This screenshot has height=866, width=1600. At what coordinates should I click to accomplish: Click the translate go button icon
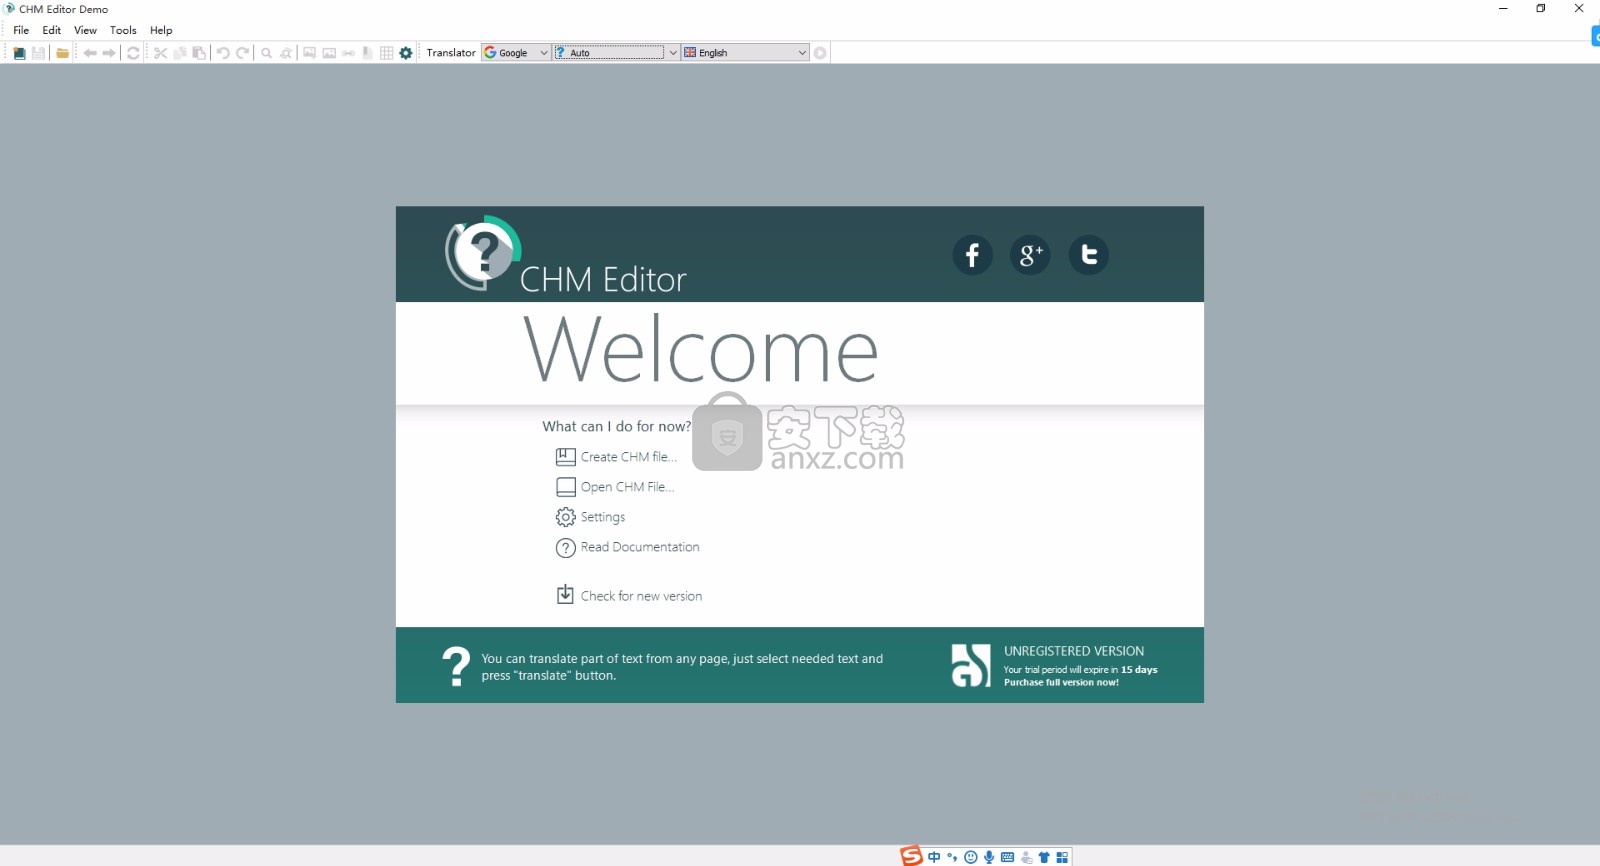click(820, 53)
